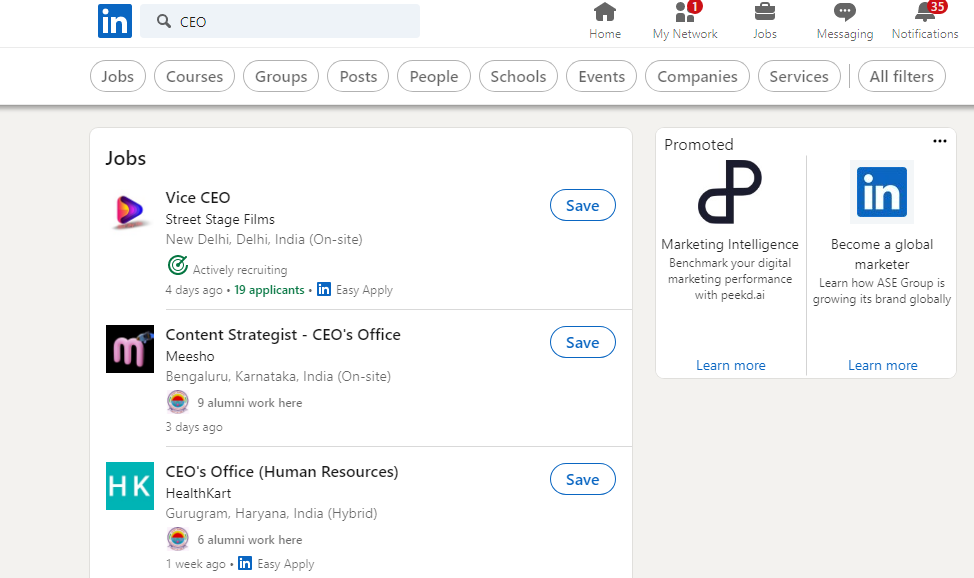Filter results by Events

pyautogui.click(x=601, y=76)
